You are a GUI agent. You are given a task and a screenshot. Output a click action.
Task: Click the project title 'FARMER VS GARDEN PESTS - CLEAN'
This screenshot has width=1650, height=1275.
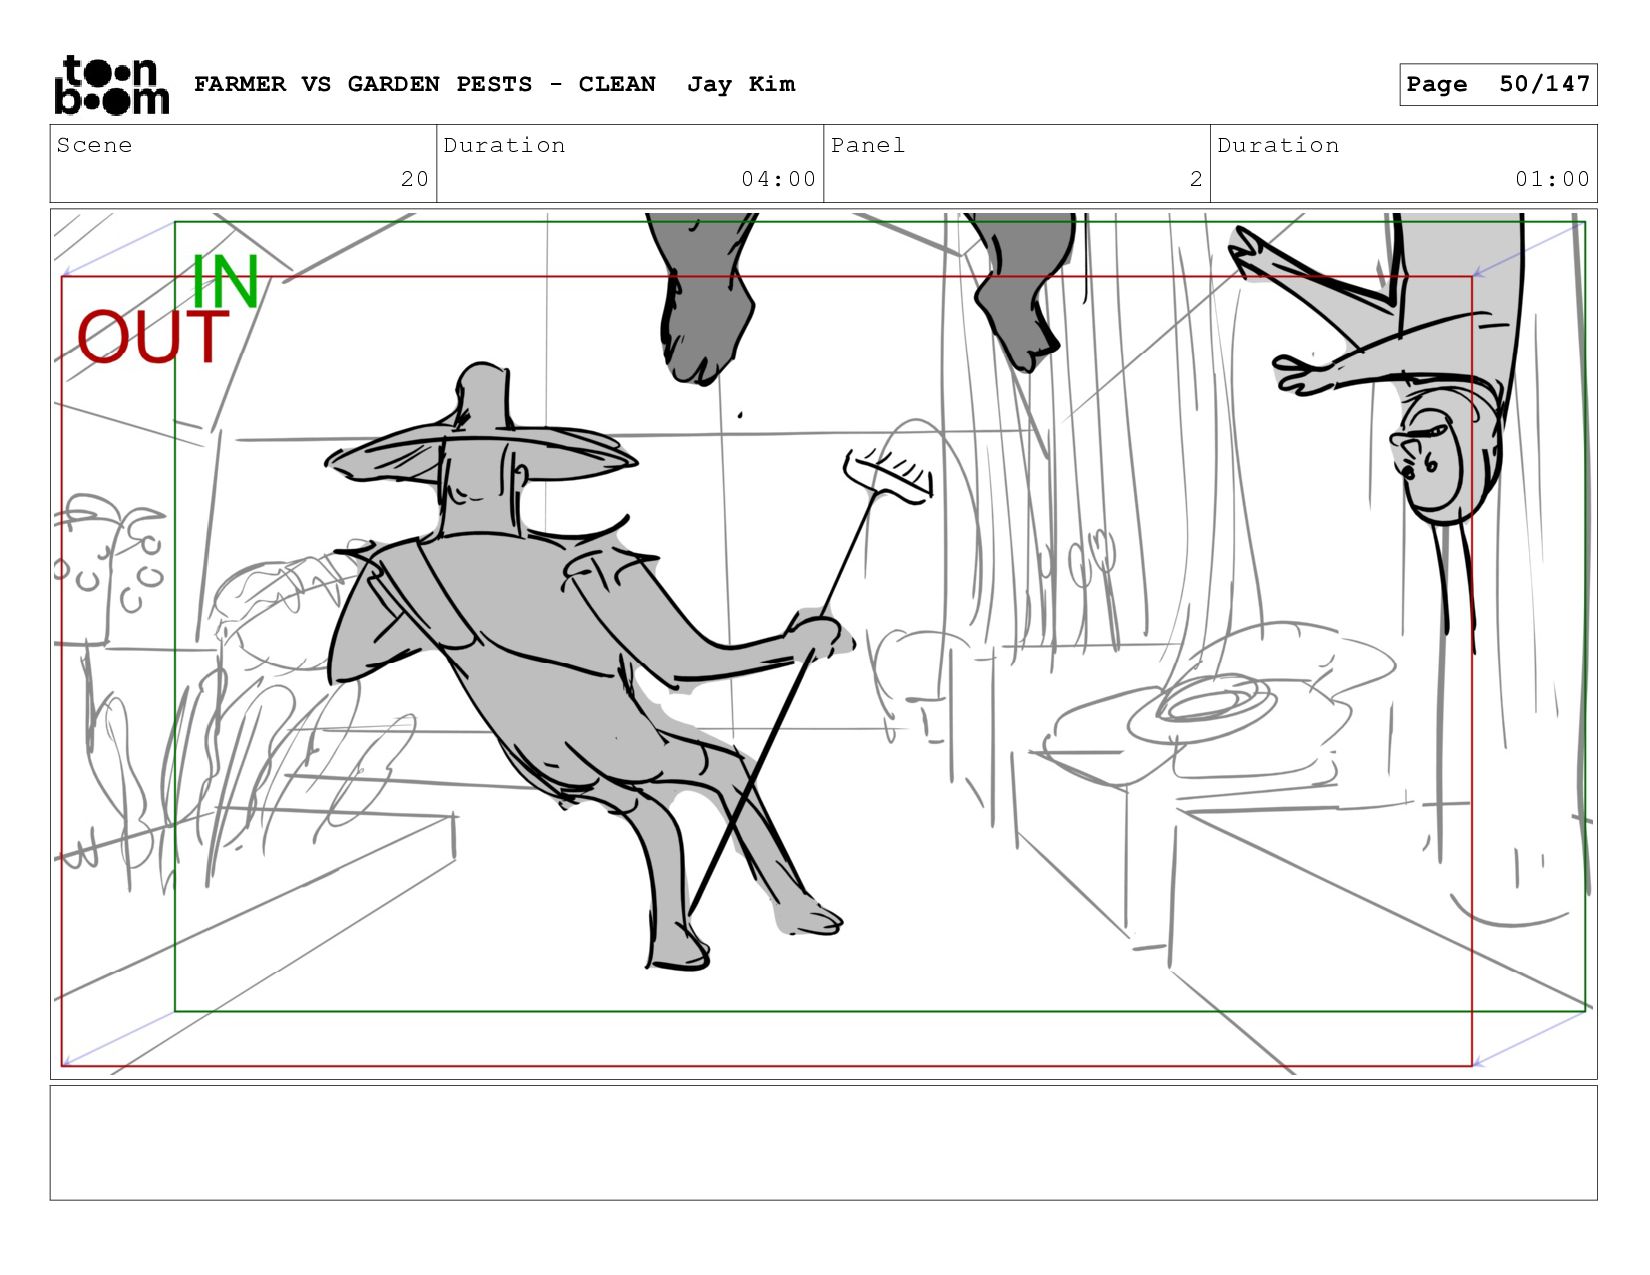point(425,84)
